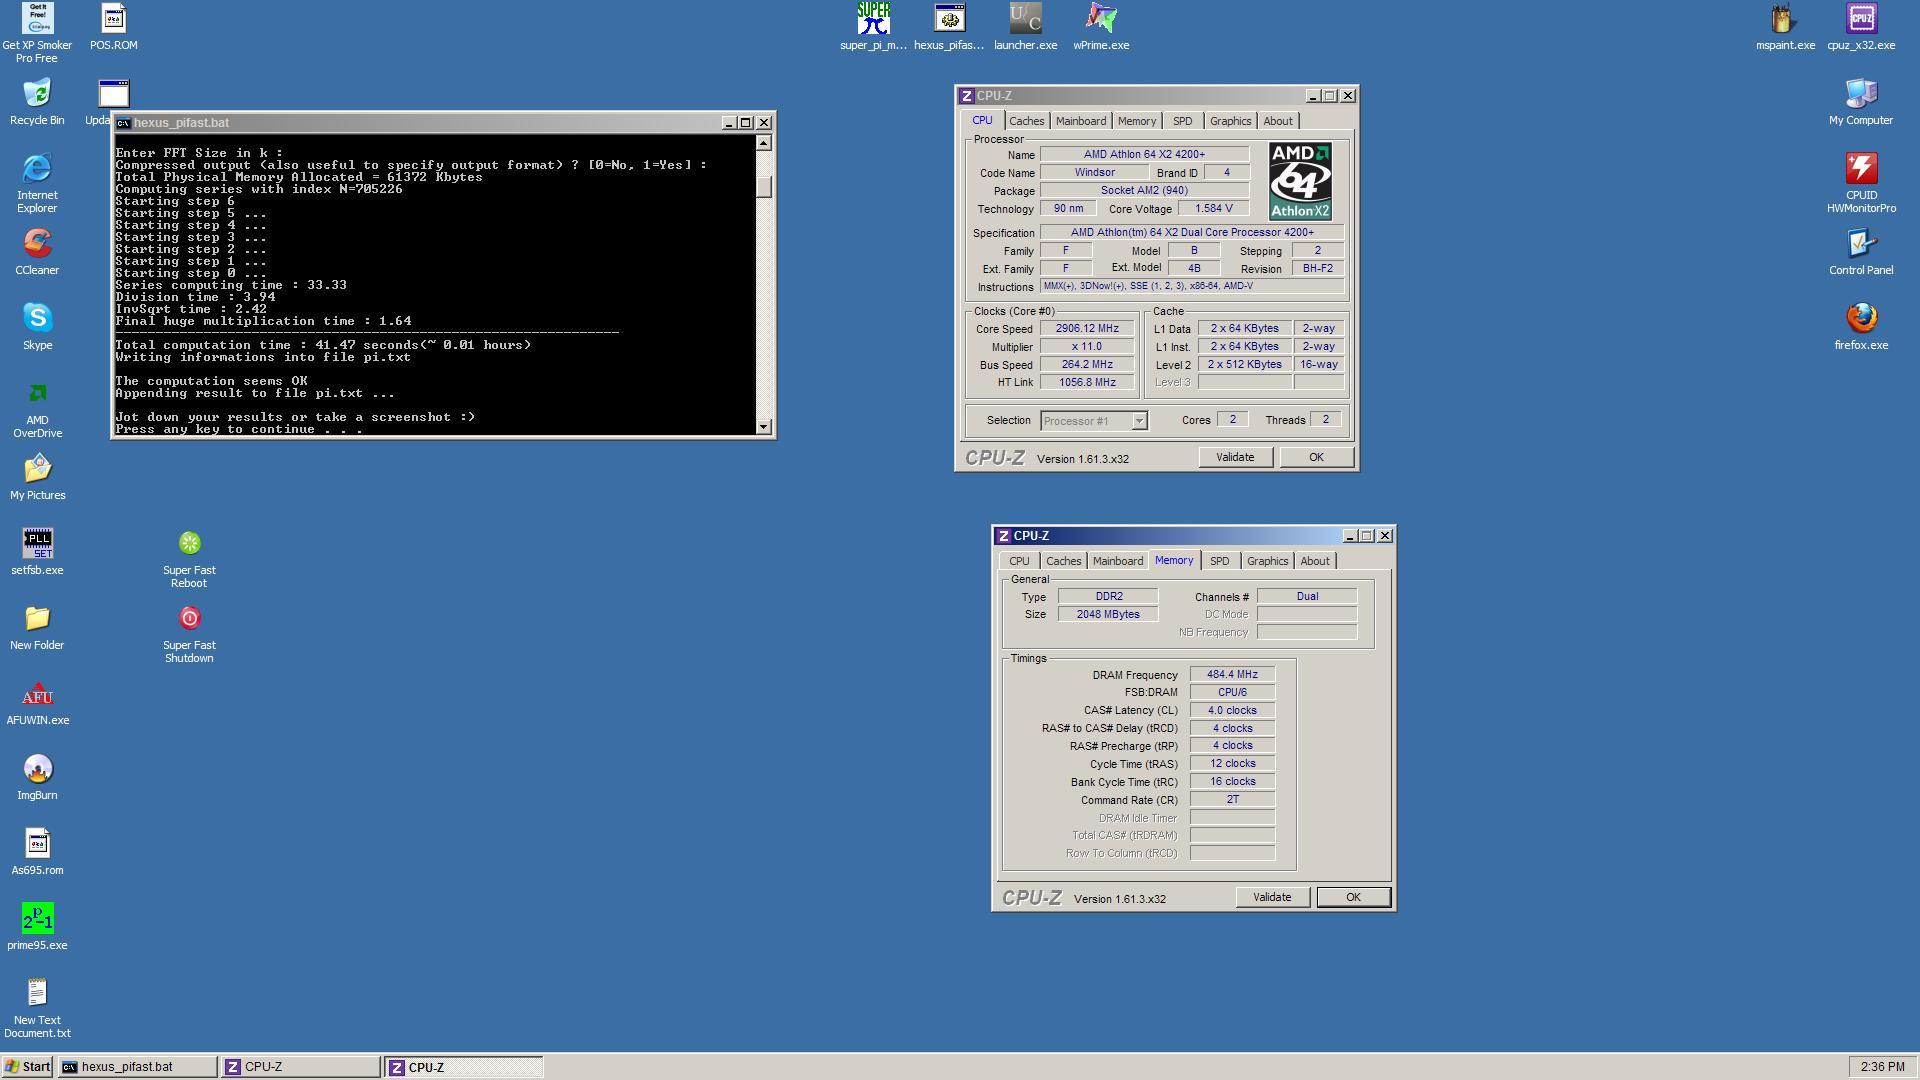Click the DRAM Frequency 484.4 MHz value
1920x1080 pixels.
click(x=1232, y=674)
